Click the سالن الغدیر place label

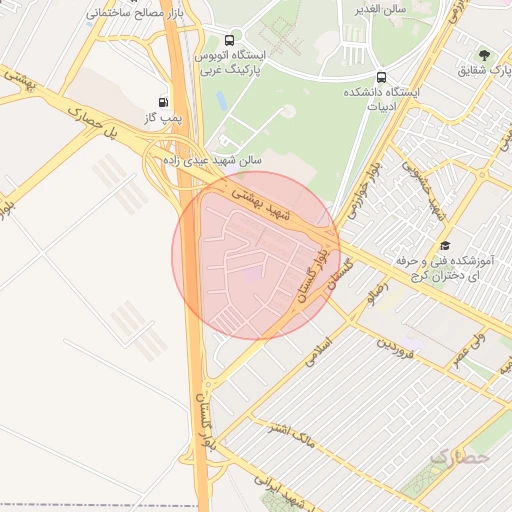click(380, 10)
